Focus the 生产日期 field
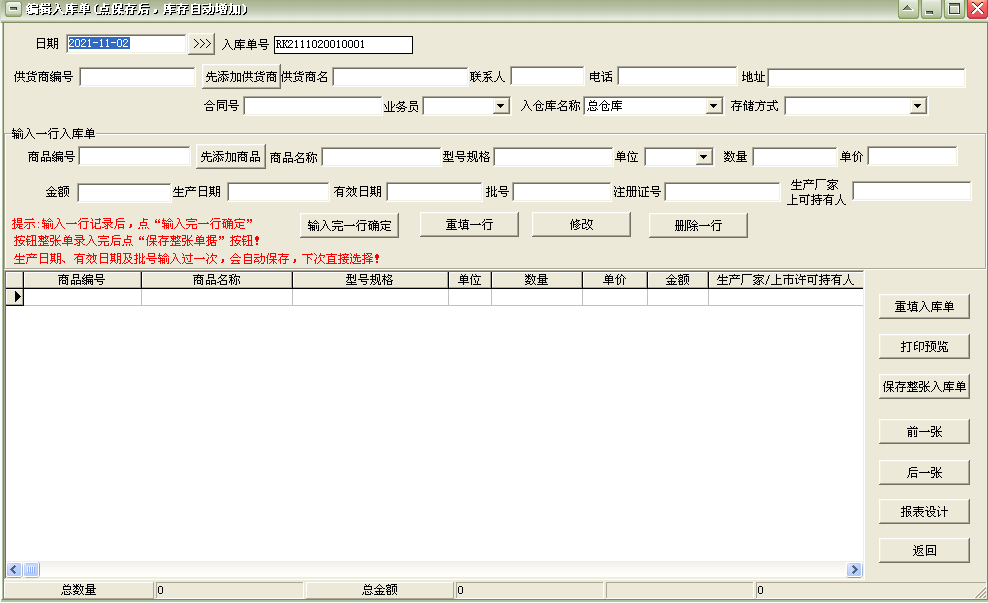This screenshot has height=603, width=988. [278, 192]
